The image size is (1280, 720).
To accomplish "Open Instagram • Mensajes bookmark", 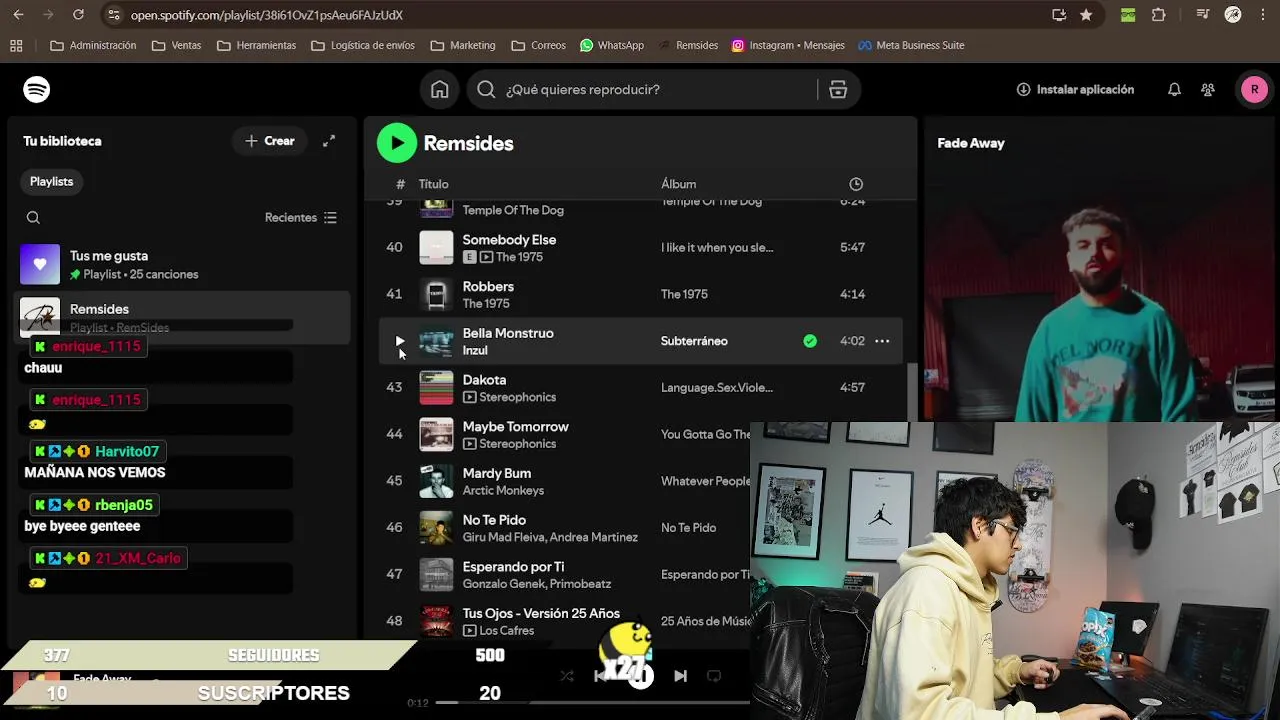I will click(x=788, y=45).
